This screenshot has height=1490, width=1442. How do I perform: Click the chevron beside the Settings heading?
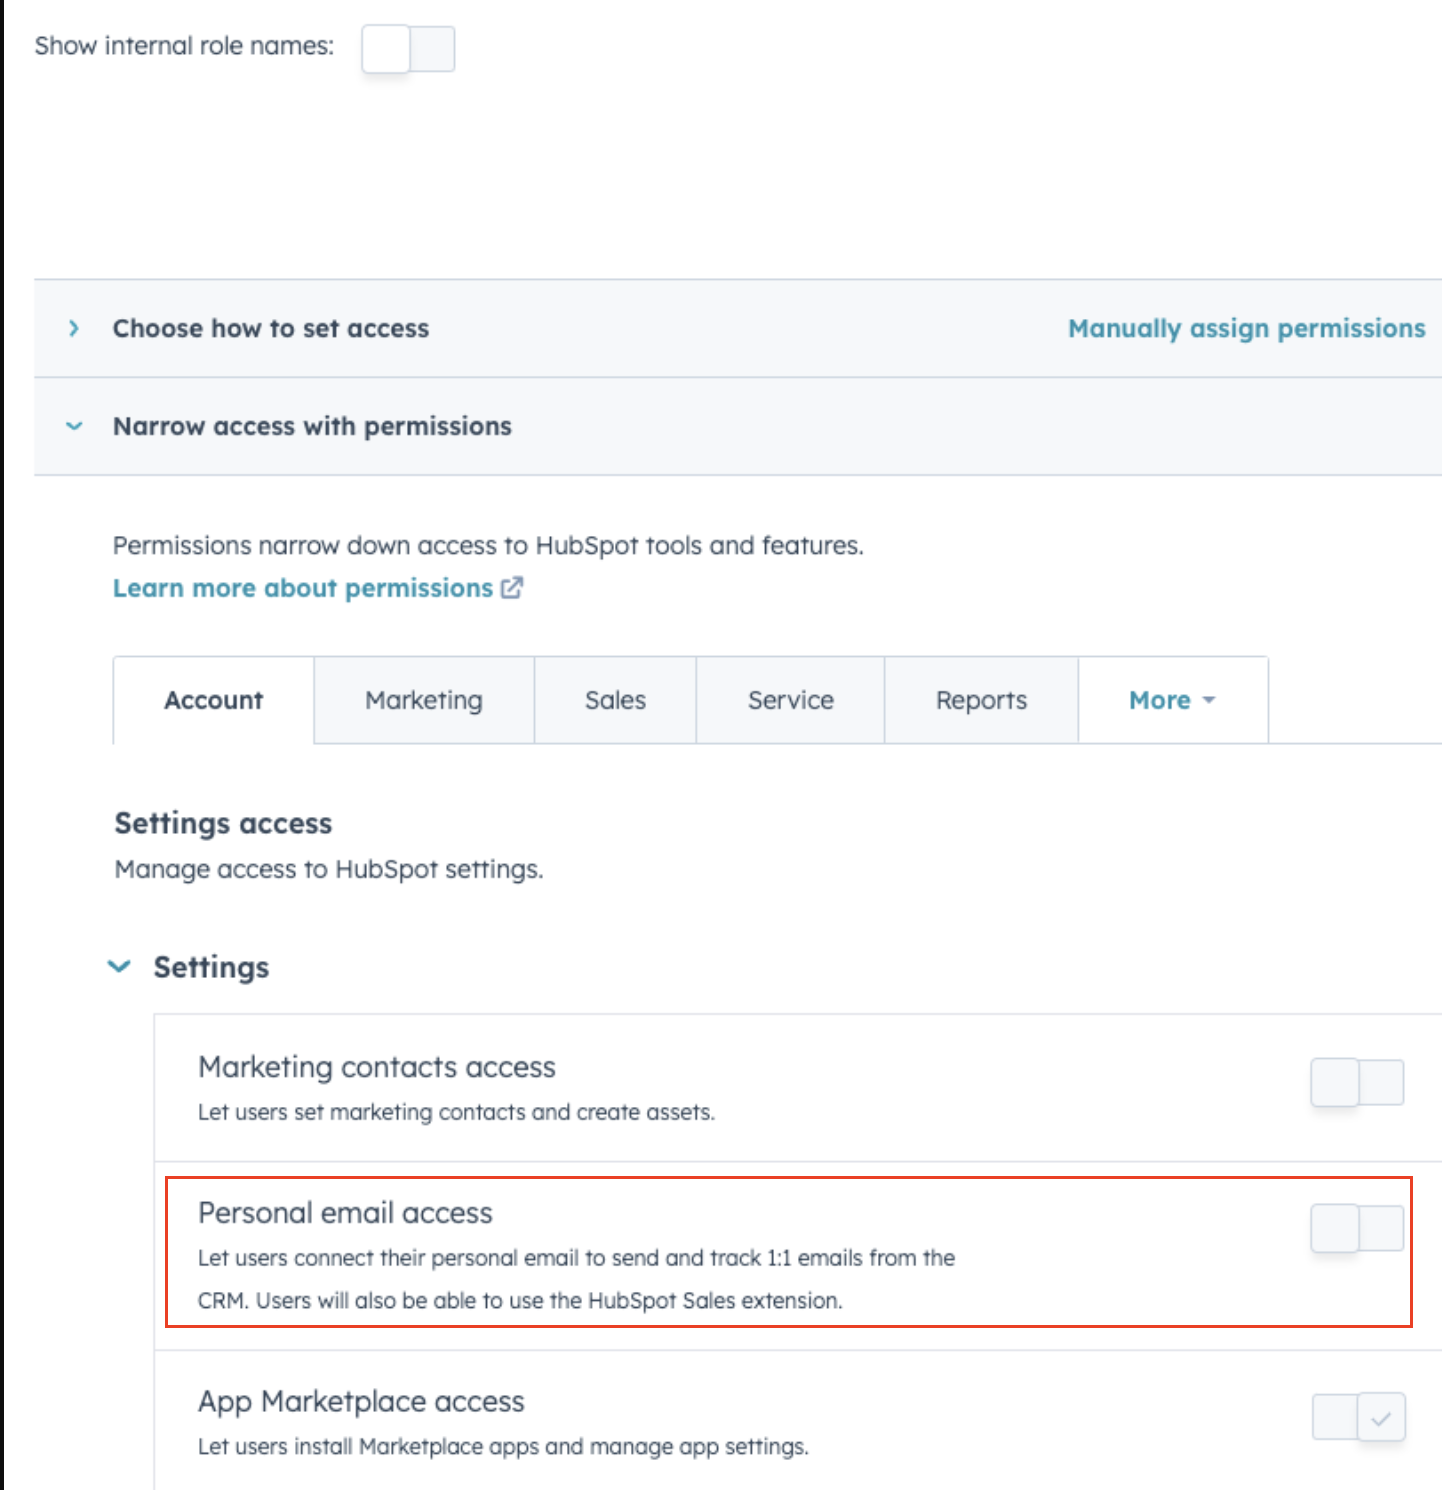coord(119,966)
